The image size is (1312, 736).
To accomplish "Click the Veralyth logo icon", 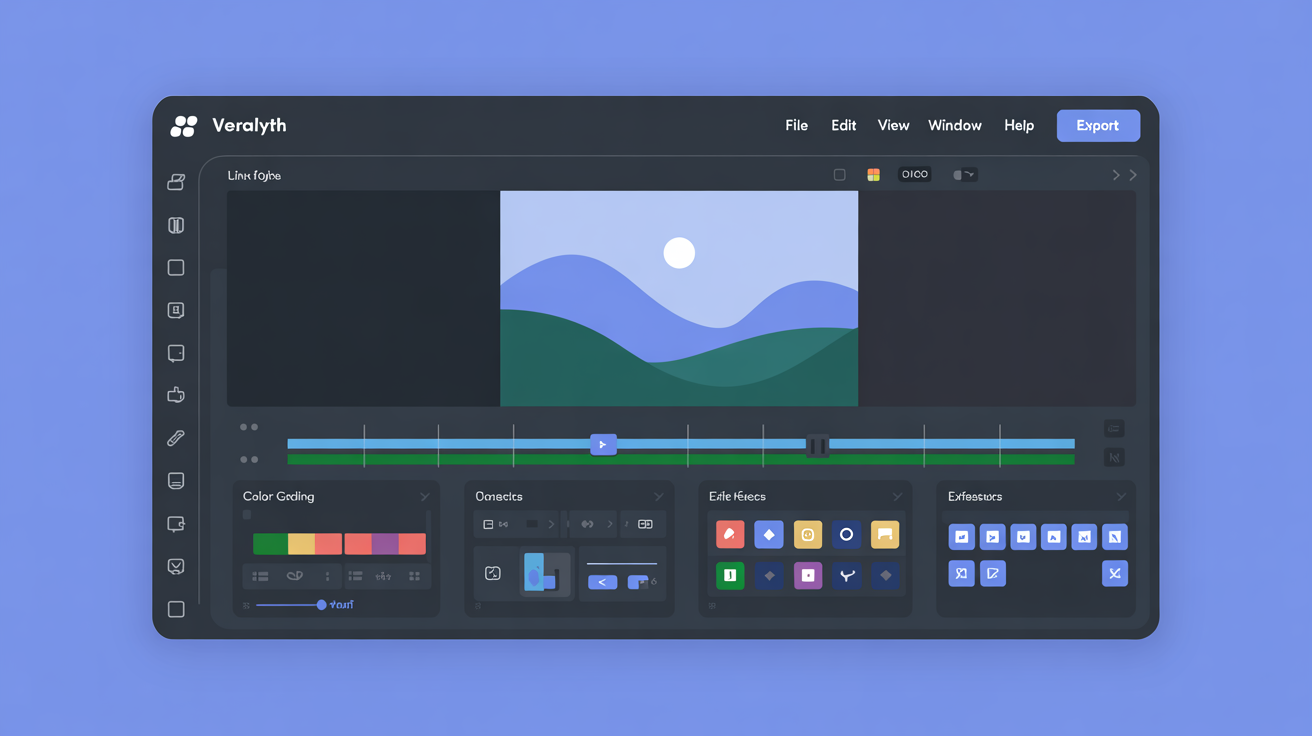I will coord(184,125).
